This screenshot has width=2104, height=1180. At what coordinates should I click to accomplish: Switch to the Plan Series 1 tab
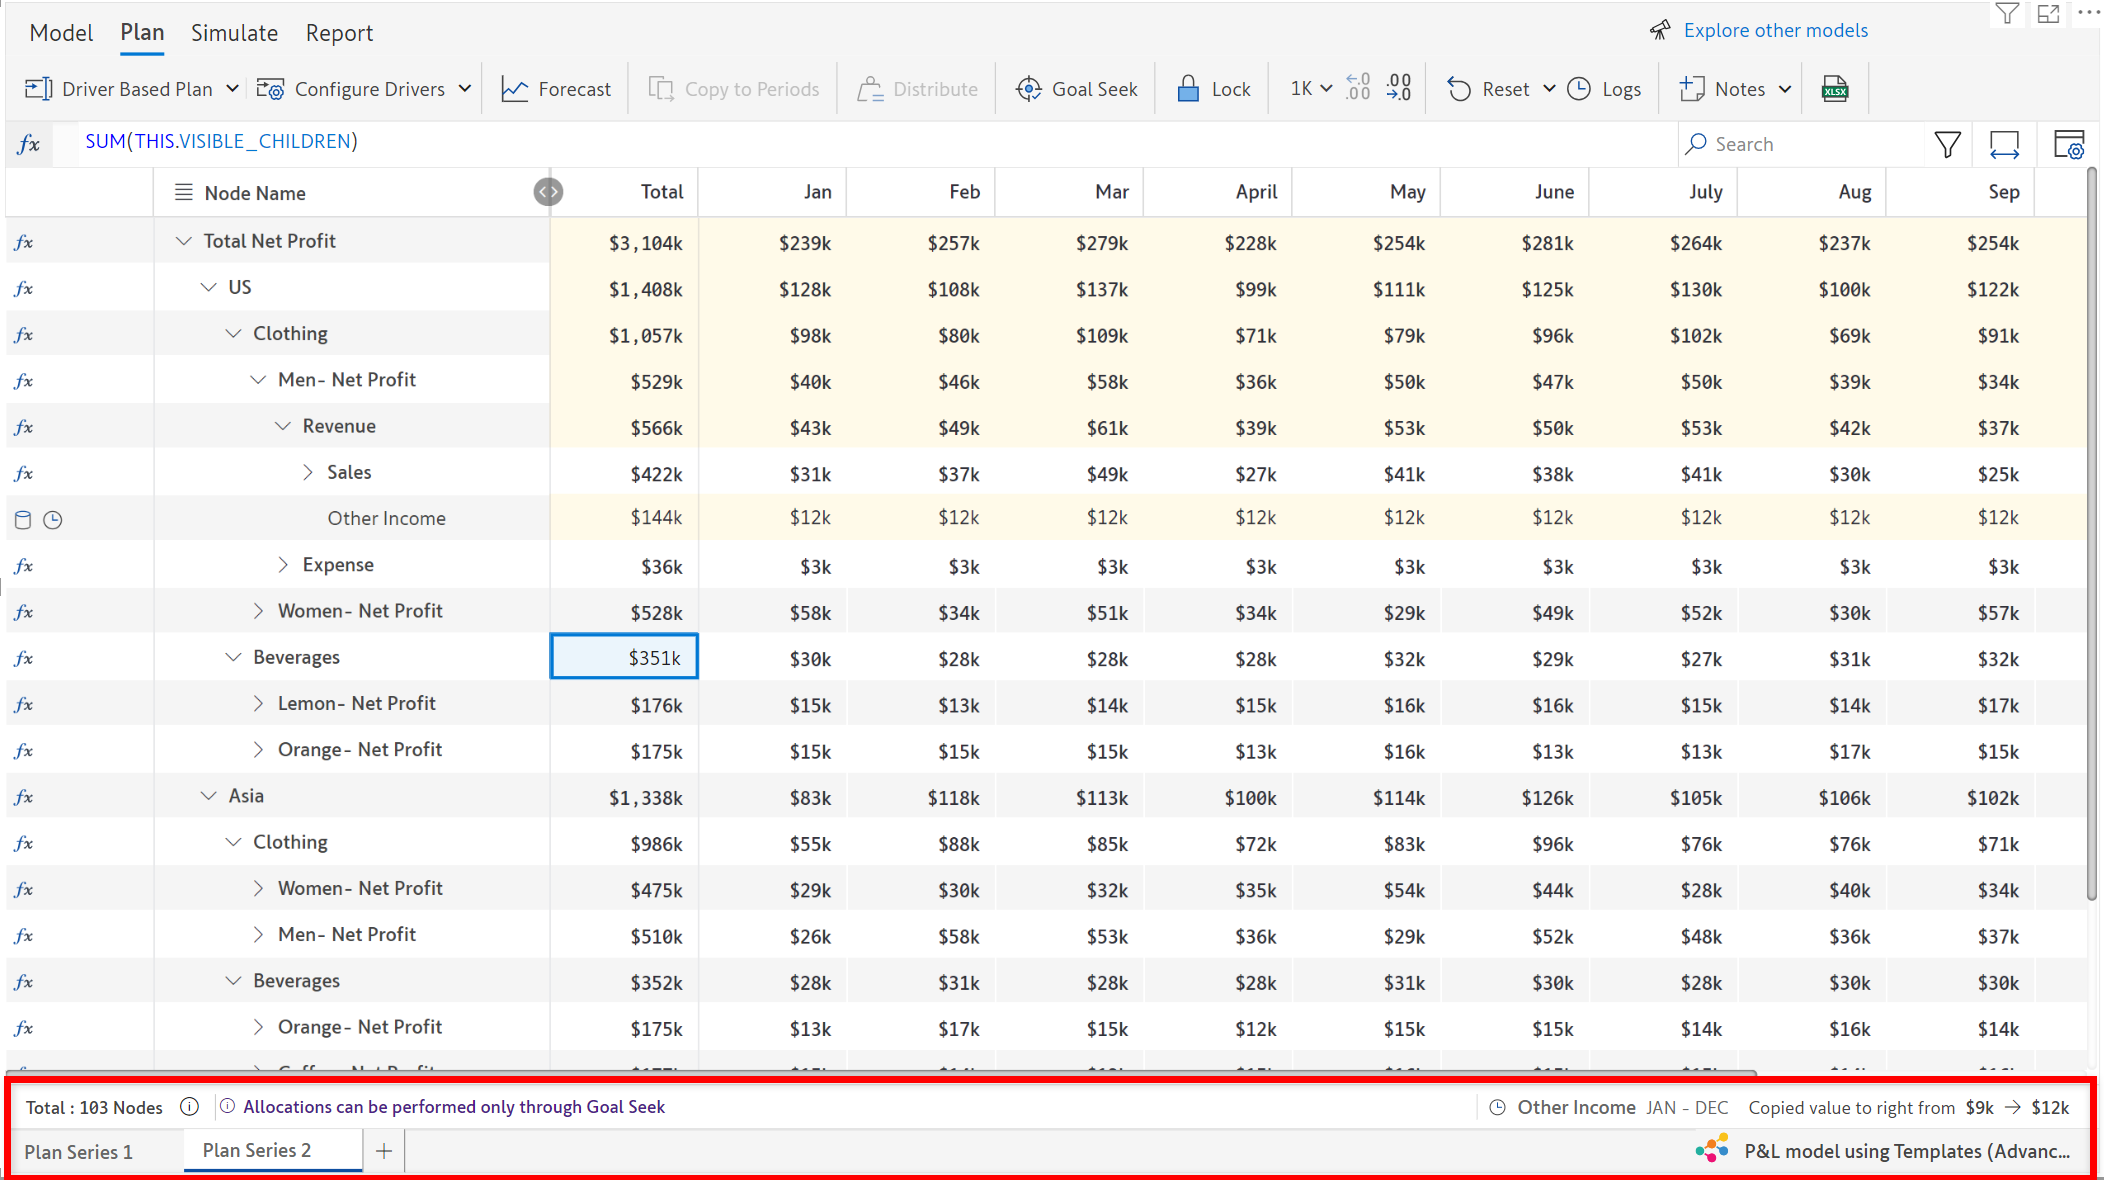click(x=79, y=1152)
